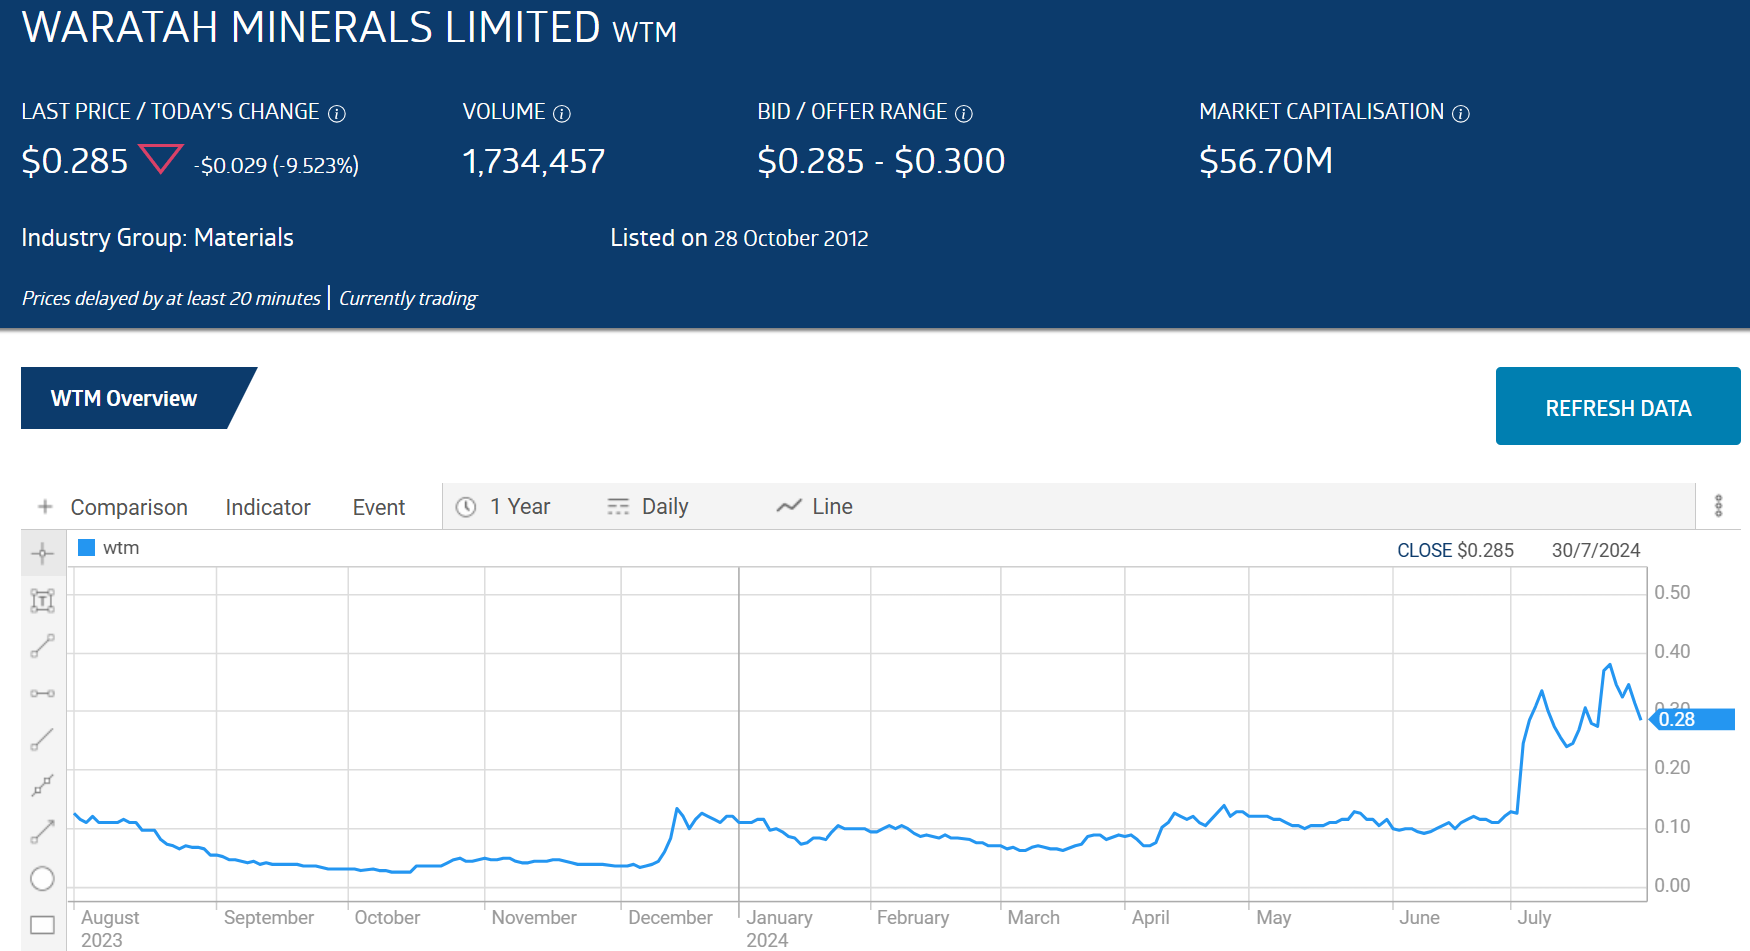The height and width of the screenshot is (951, 1750).
Task: Select the arrow drawing tool
Action: (42, 831)
